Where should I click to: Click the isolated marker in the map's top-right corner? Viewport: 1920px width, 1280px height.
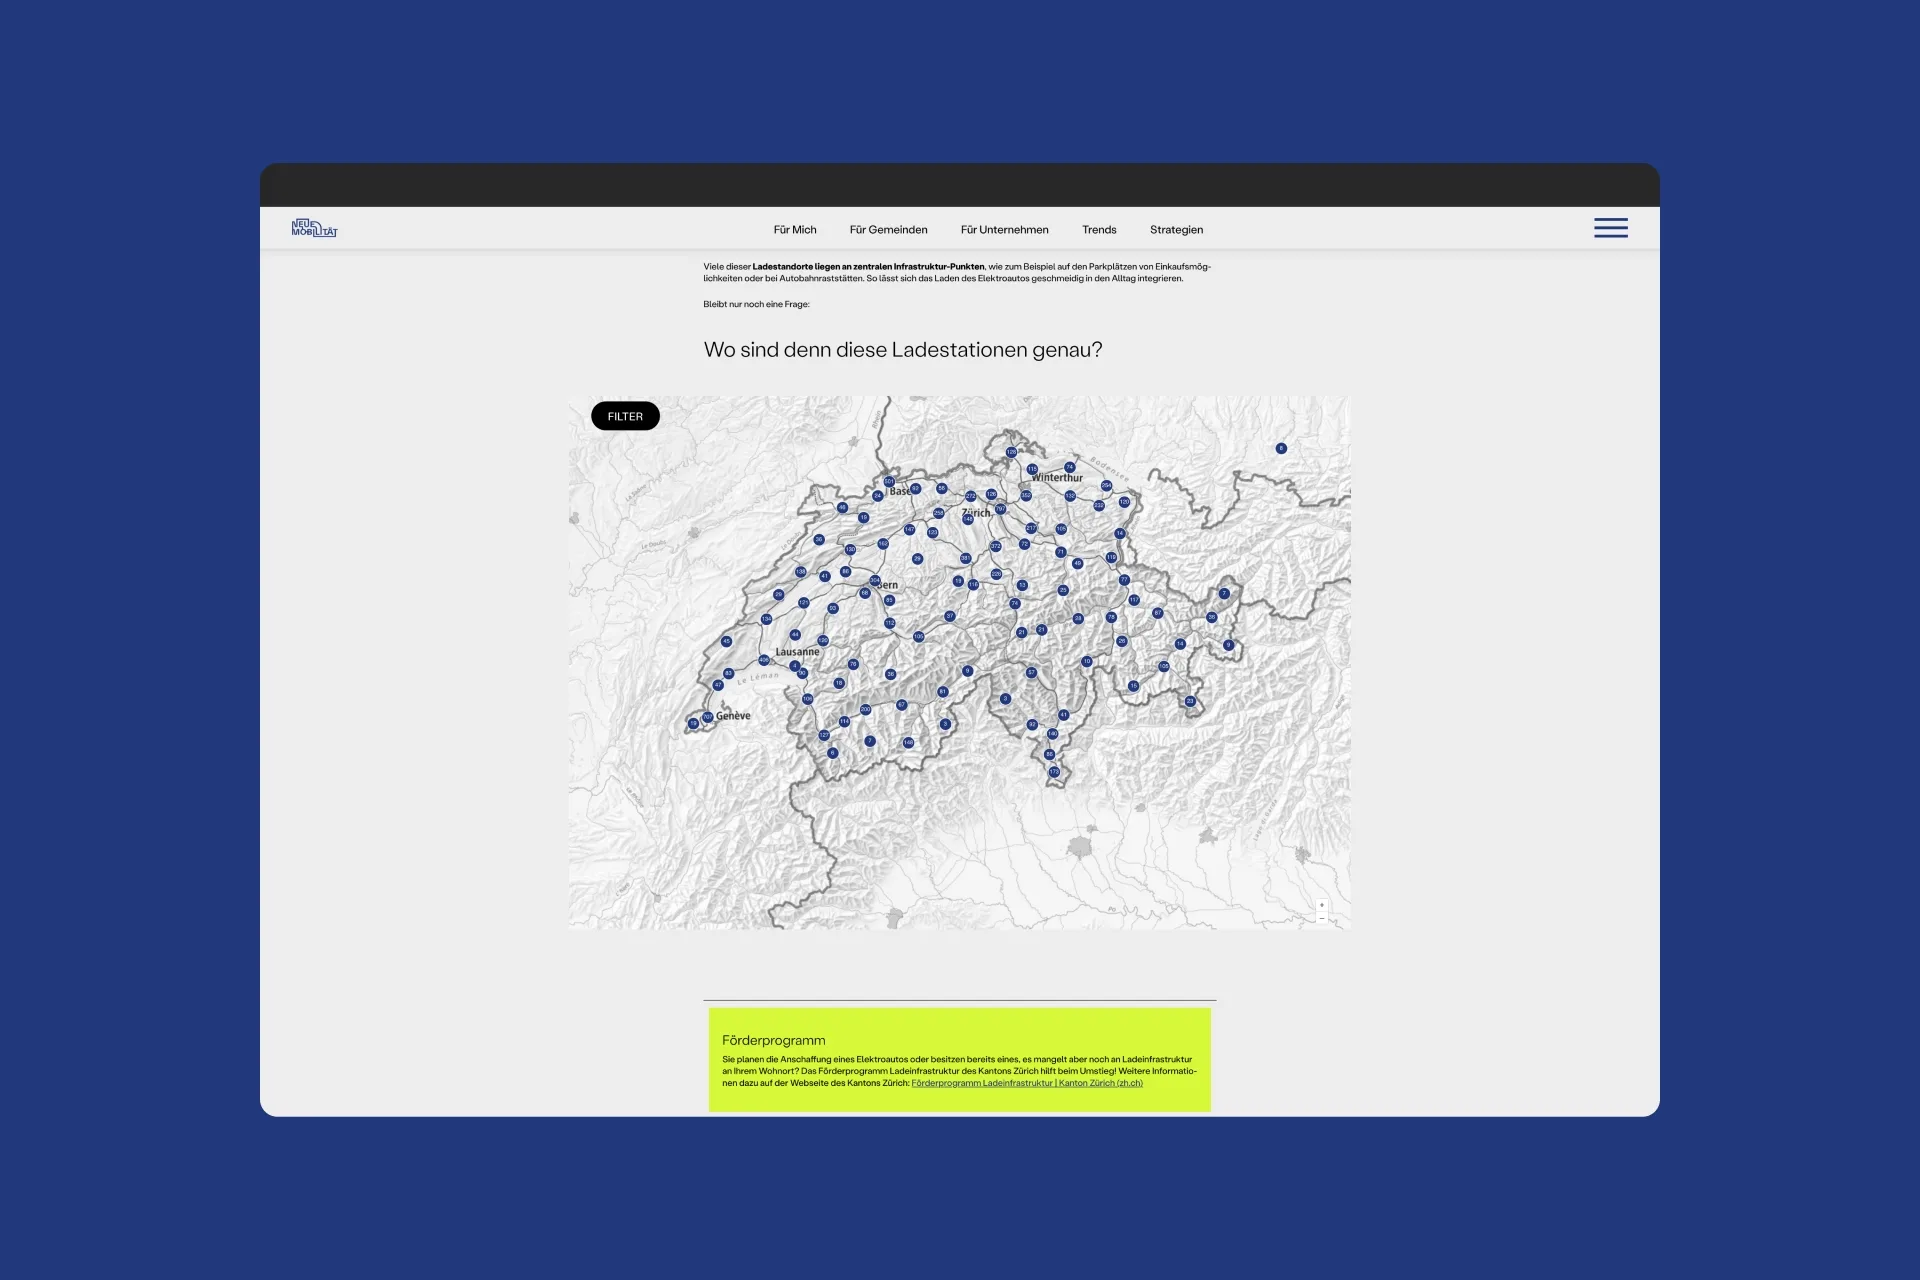[1281, 448]
